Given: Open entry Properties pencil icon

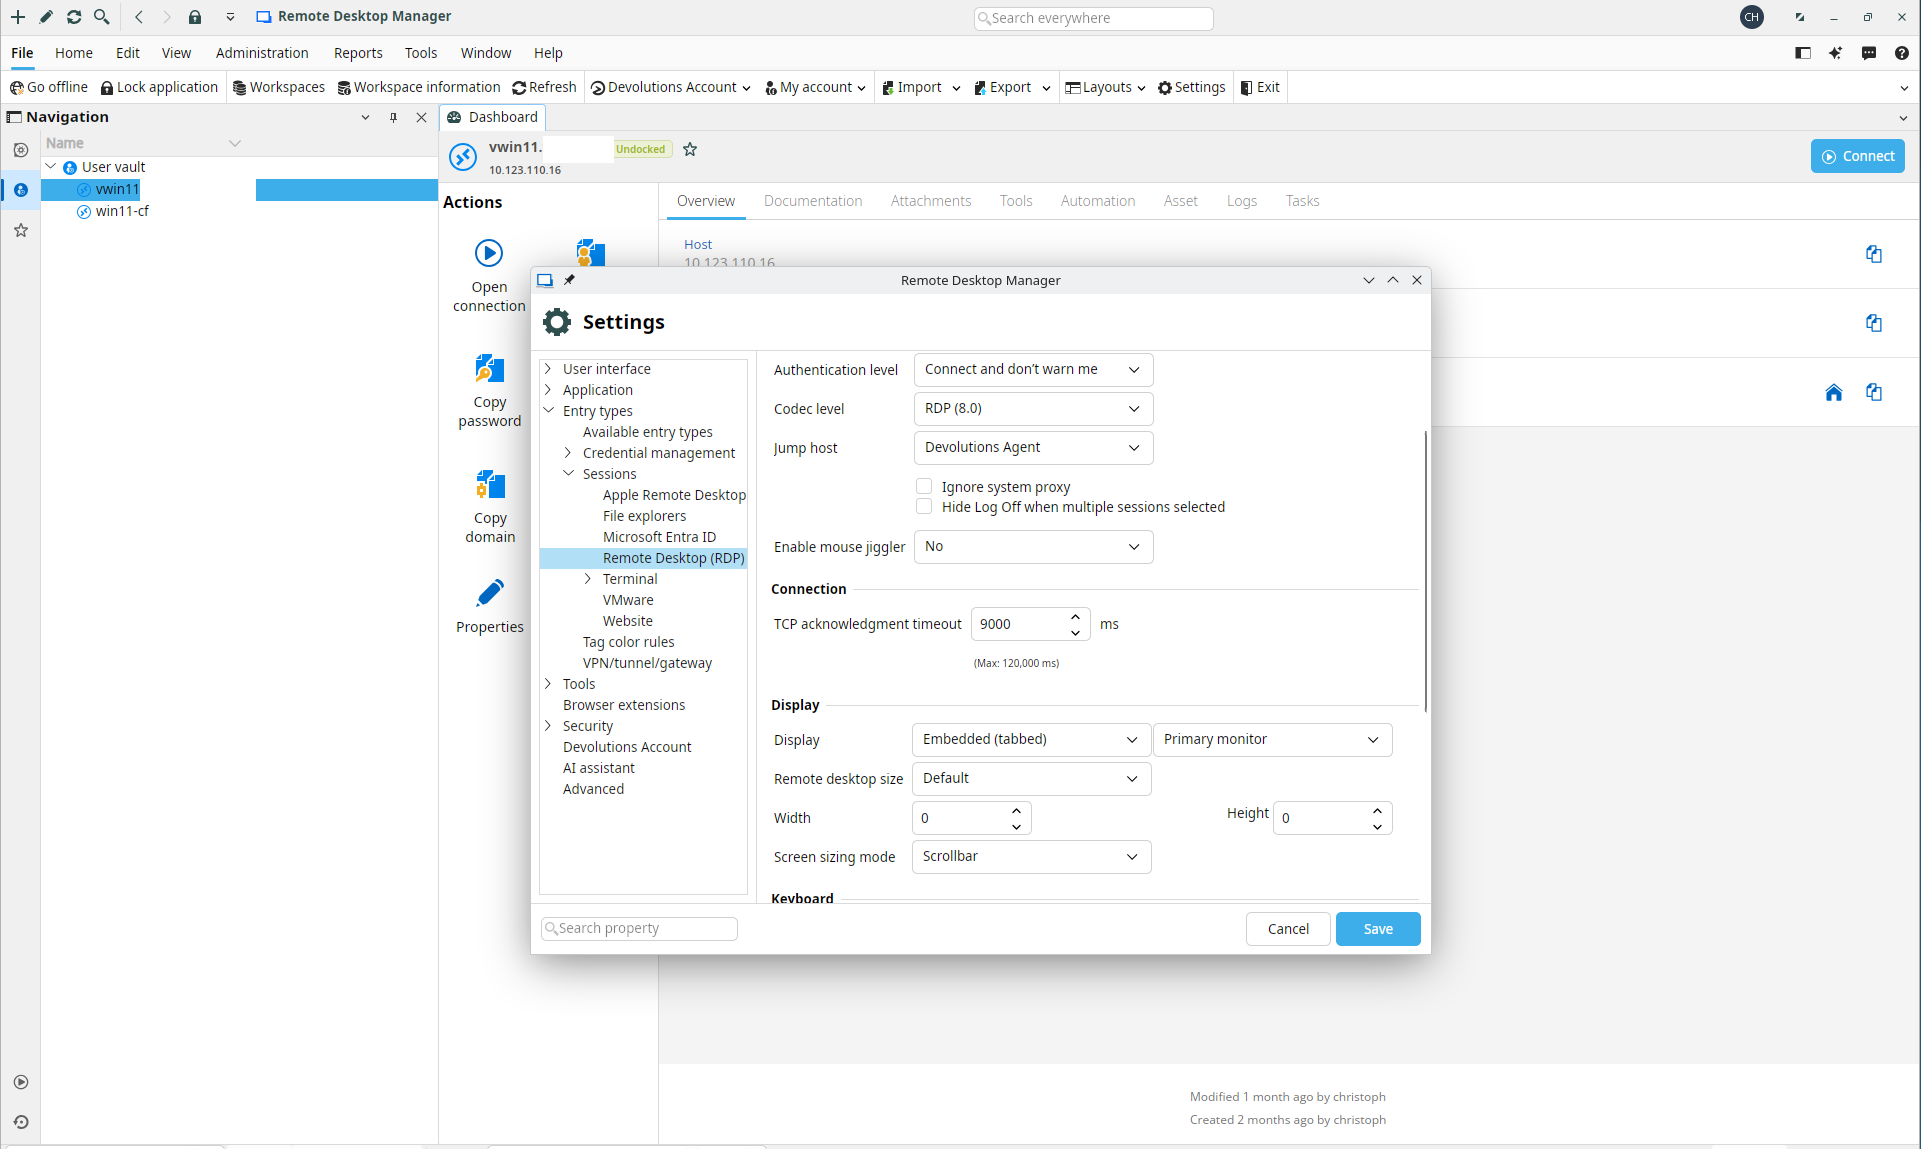Looking at the screenshot, I should tap(490, 593).
